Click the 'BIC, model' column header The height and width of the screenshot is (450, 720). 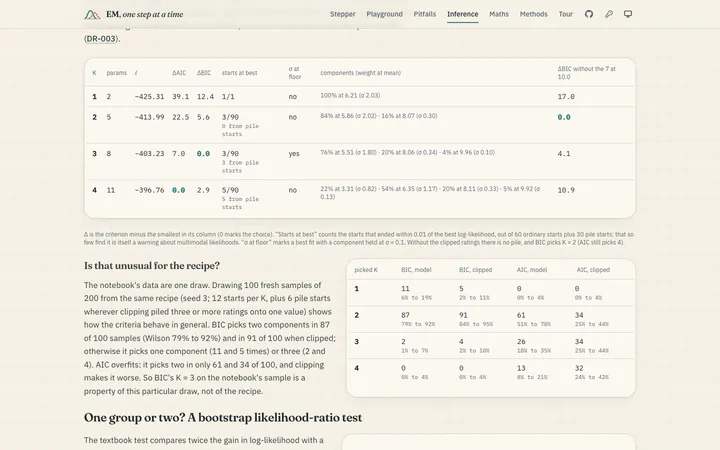pos(416,270)
